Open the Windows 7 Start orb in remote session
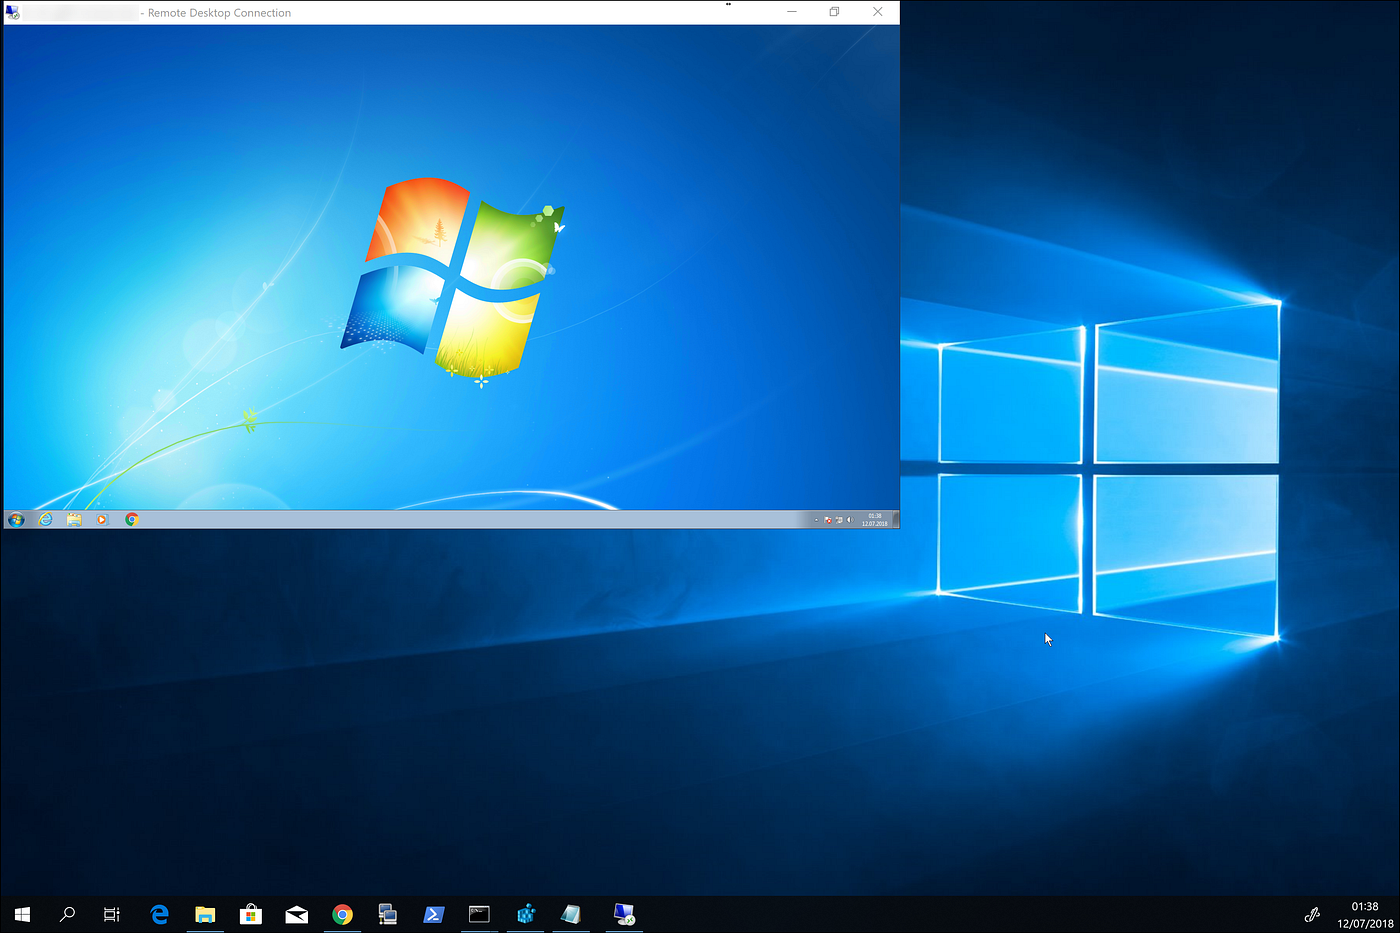This screenshot has height=933, width=1400. (15, 519)
